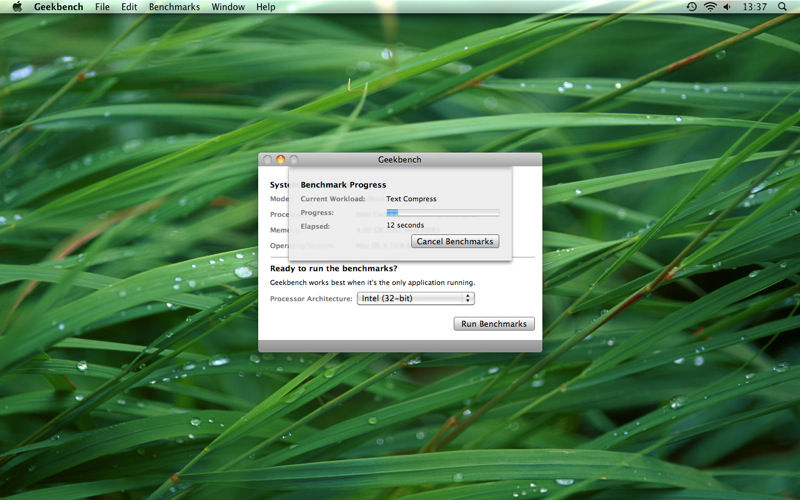This screenshot has height=500, width=800.
Task: Cancel the running benchmarks
Action: pyautogui.click(x=455, y=241)
